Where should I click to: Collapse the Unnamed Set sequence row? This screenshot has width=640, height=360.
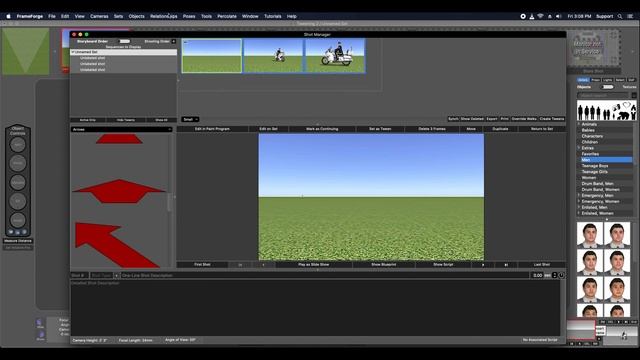(x=73, y=52)
